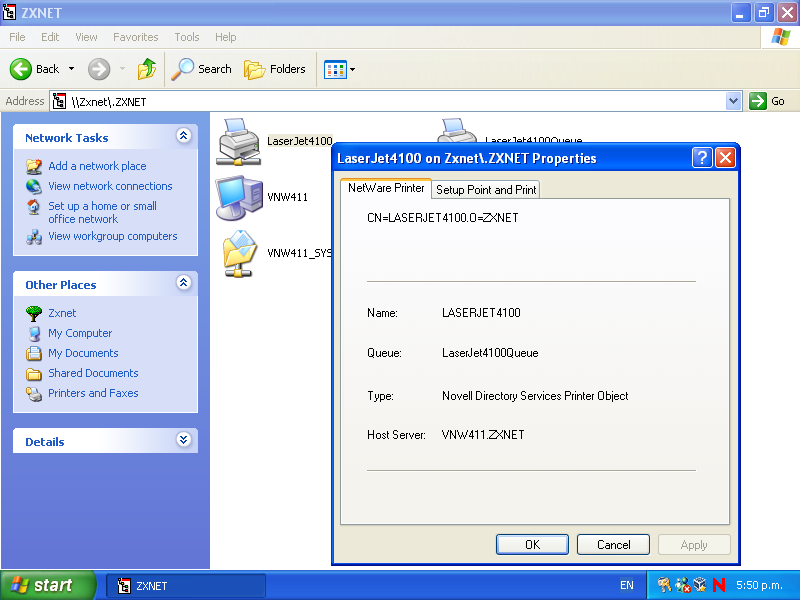Click Cancel in the Properties dialog
Viewport: 800px width, 600px height.
(x=613, y=544)
